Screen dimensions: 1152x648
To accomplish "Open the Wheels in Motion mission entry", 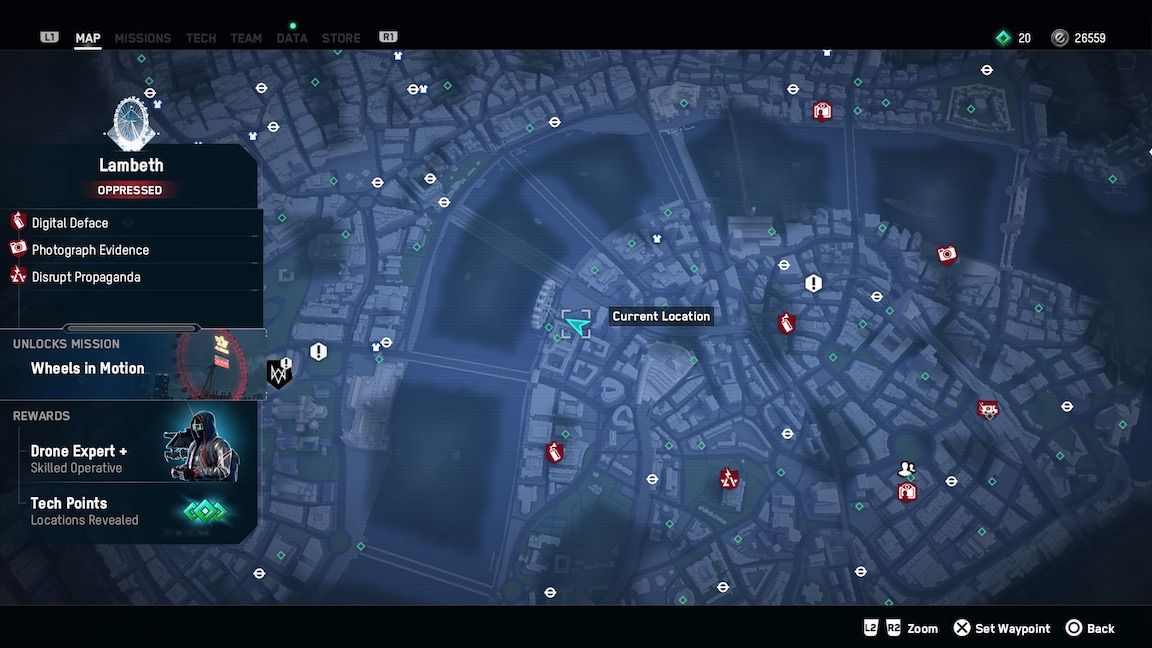I will (x=133, y=365).
